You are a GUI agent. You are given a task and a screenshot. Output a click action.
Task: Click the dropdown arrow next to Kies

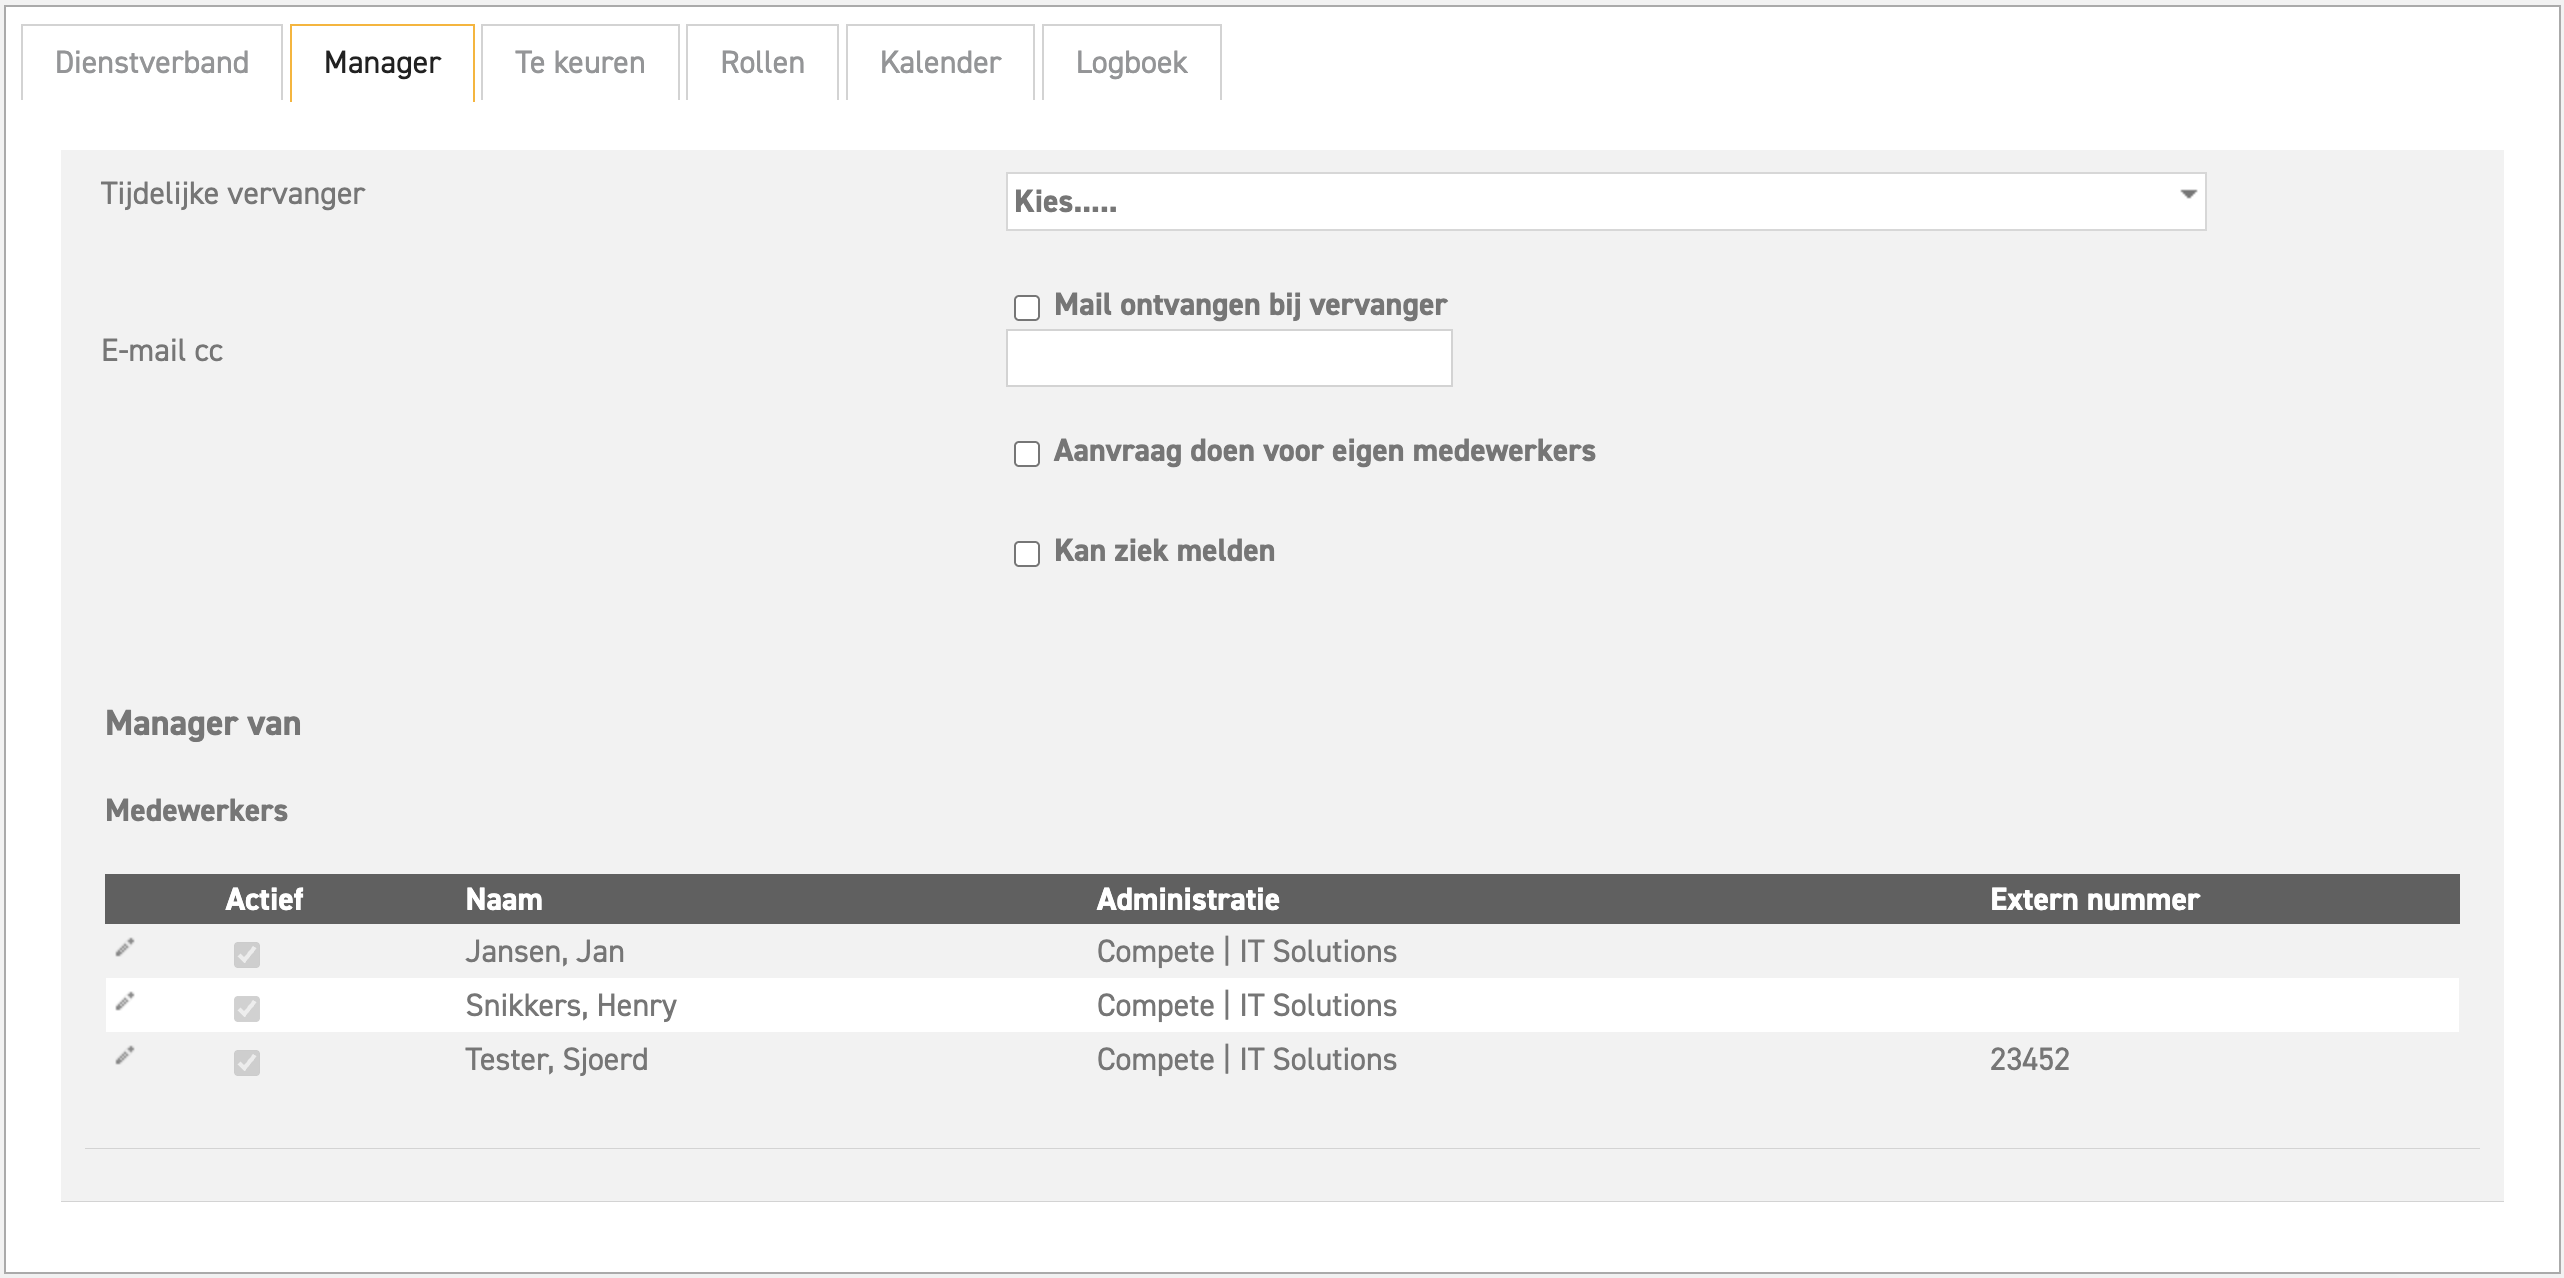pyautogui.click(x=2188, y=195)
